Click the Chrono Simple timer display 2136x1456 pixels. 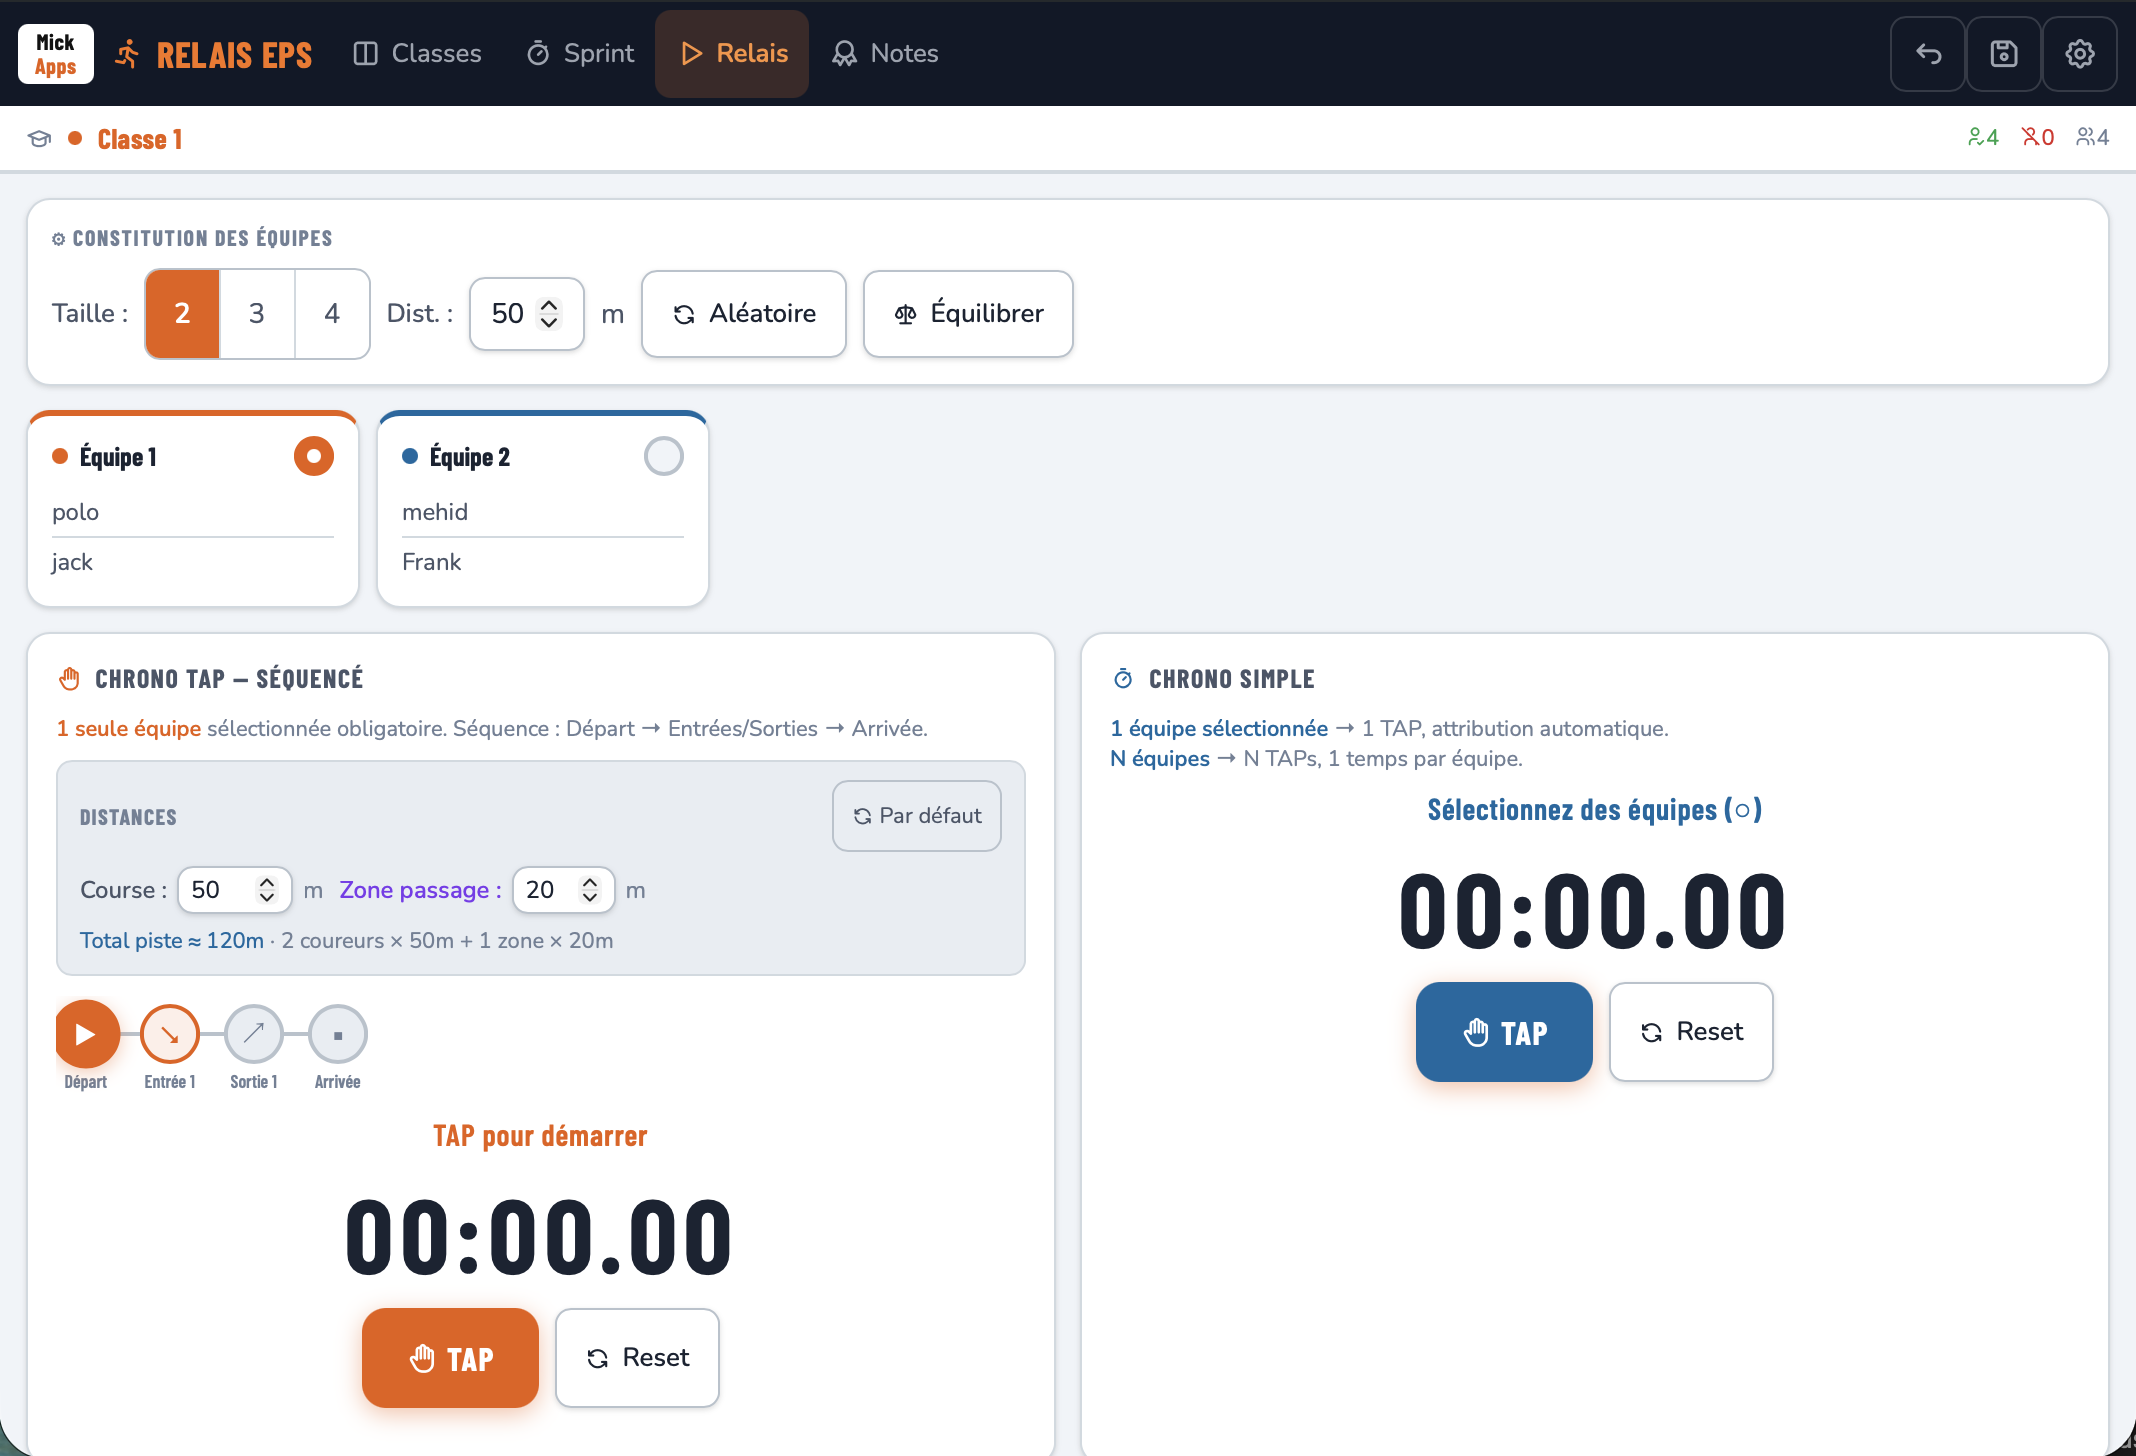pos(1594,912)
